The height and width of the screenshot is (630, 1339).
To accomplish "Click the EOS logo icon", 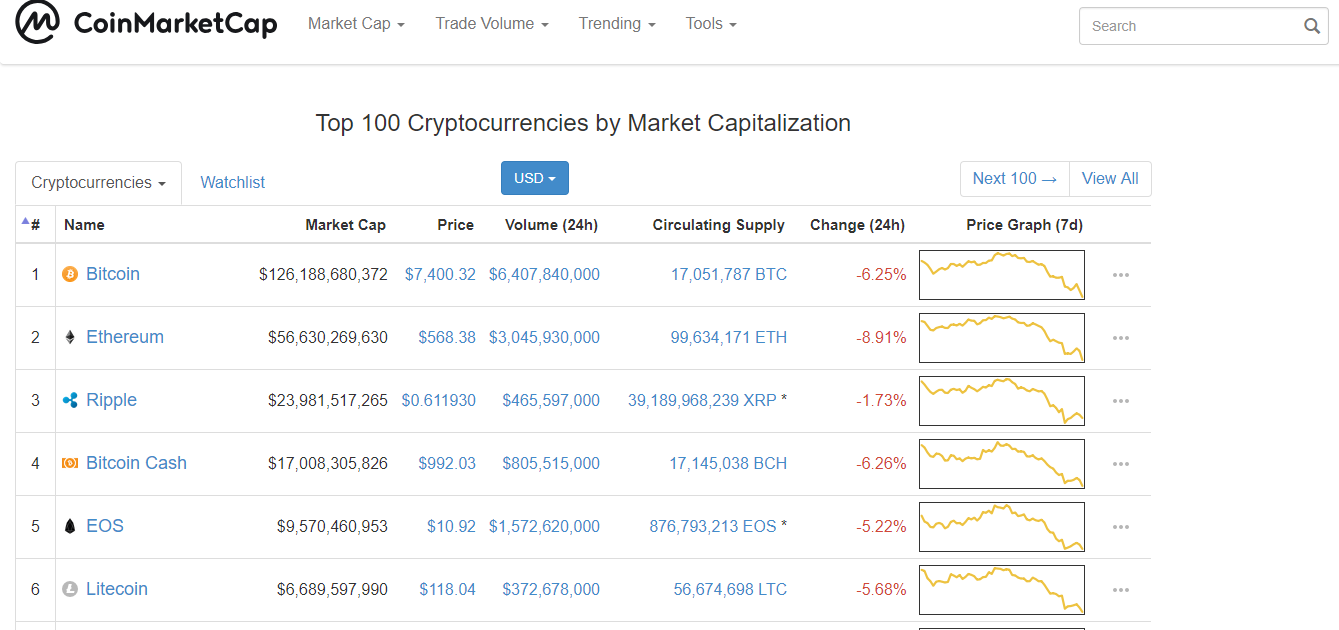I will pos(70,526).
